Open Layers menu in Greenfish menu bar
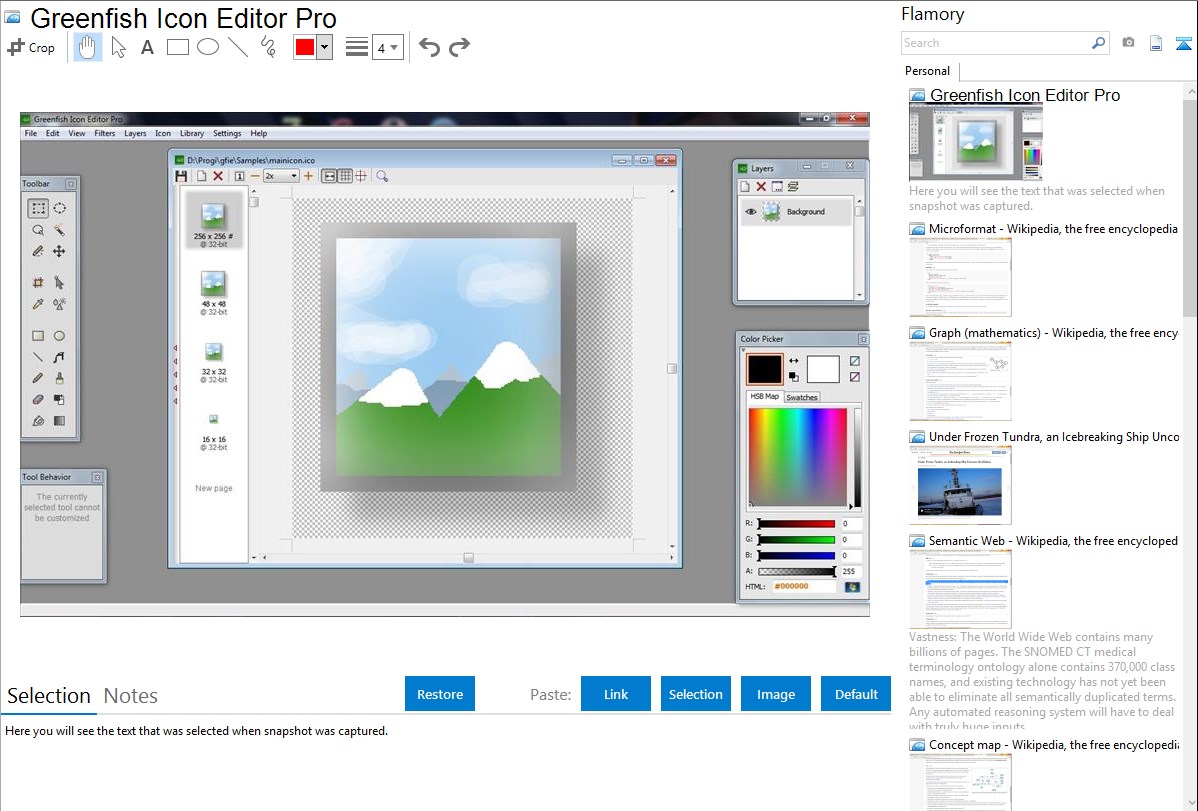 point(135,133)
